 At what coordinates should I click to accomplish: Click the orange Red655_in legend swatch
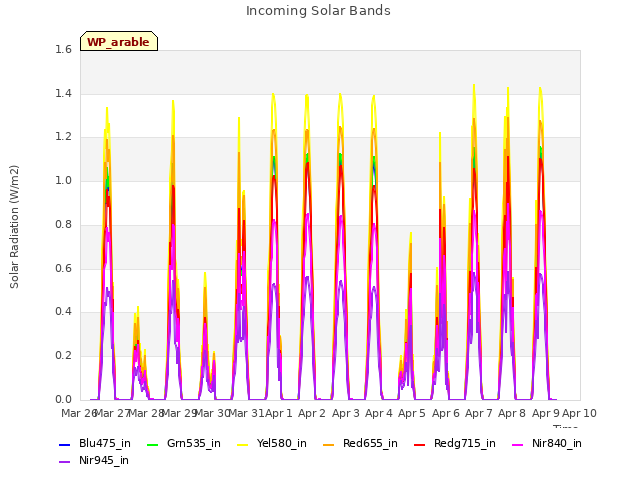pyautogui.click(x=328, y=444)
